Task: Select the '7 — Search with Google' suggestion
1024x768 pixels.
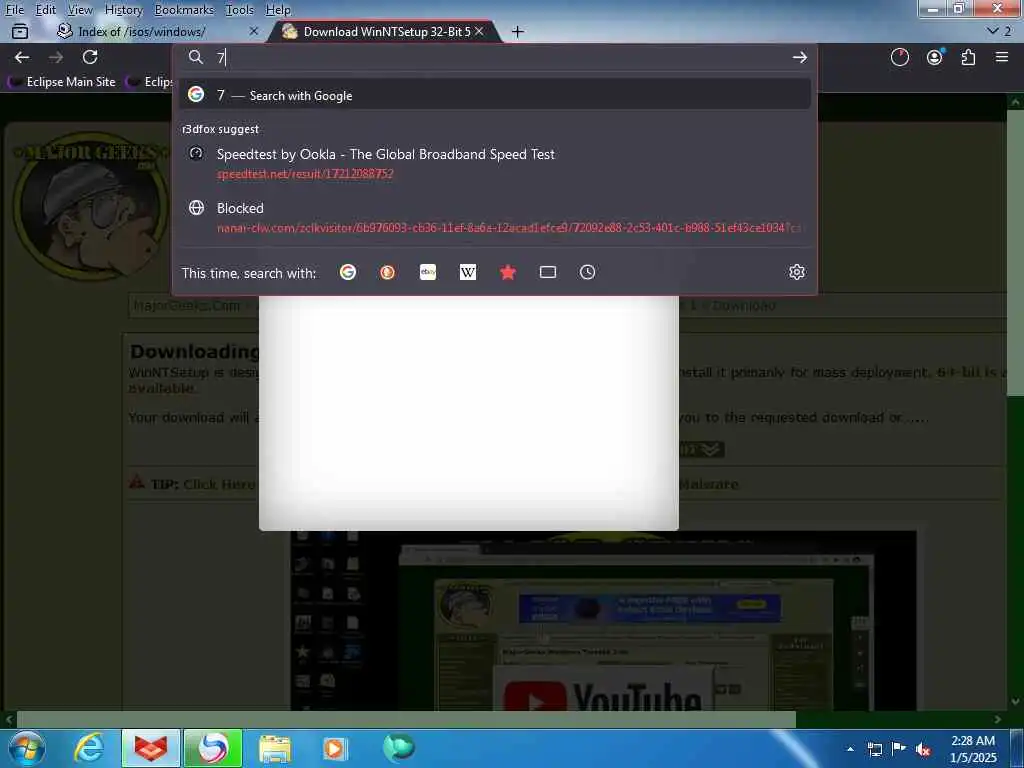Action: 494,95
